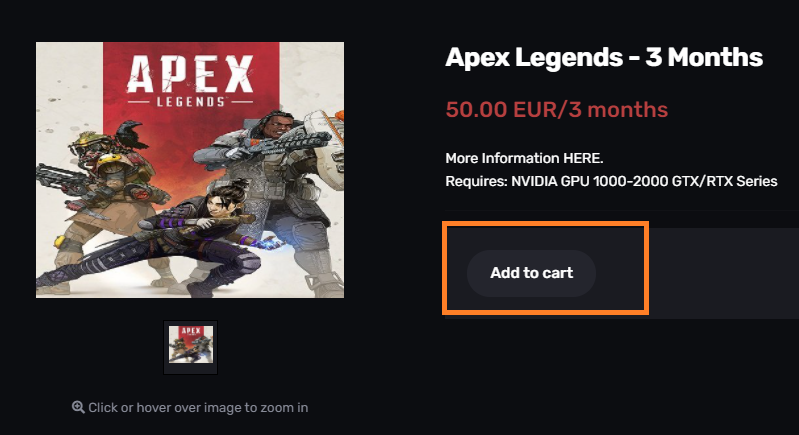Click the black raven in the cover art

click(x=131, y=134)
